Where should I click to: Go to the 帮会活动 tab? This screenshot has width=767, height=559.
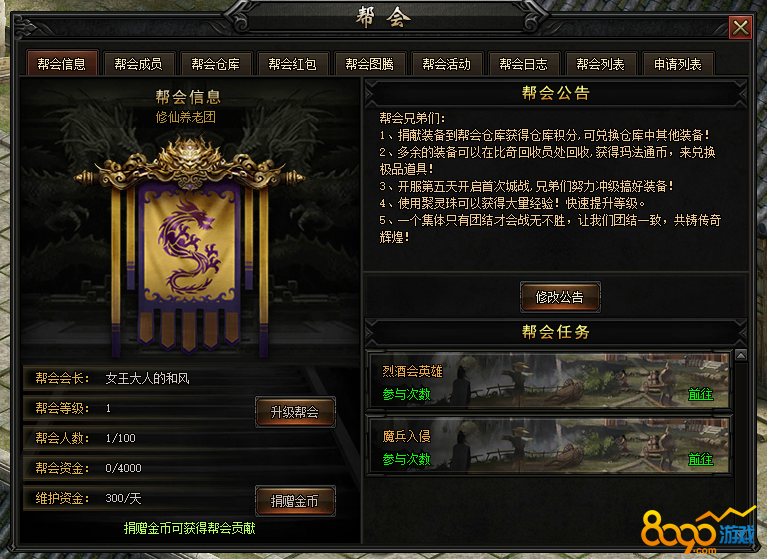point(447,64)
